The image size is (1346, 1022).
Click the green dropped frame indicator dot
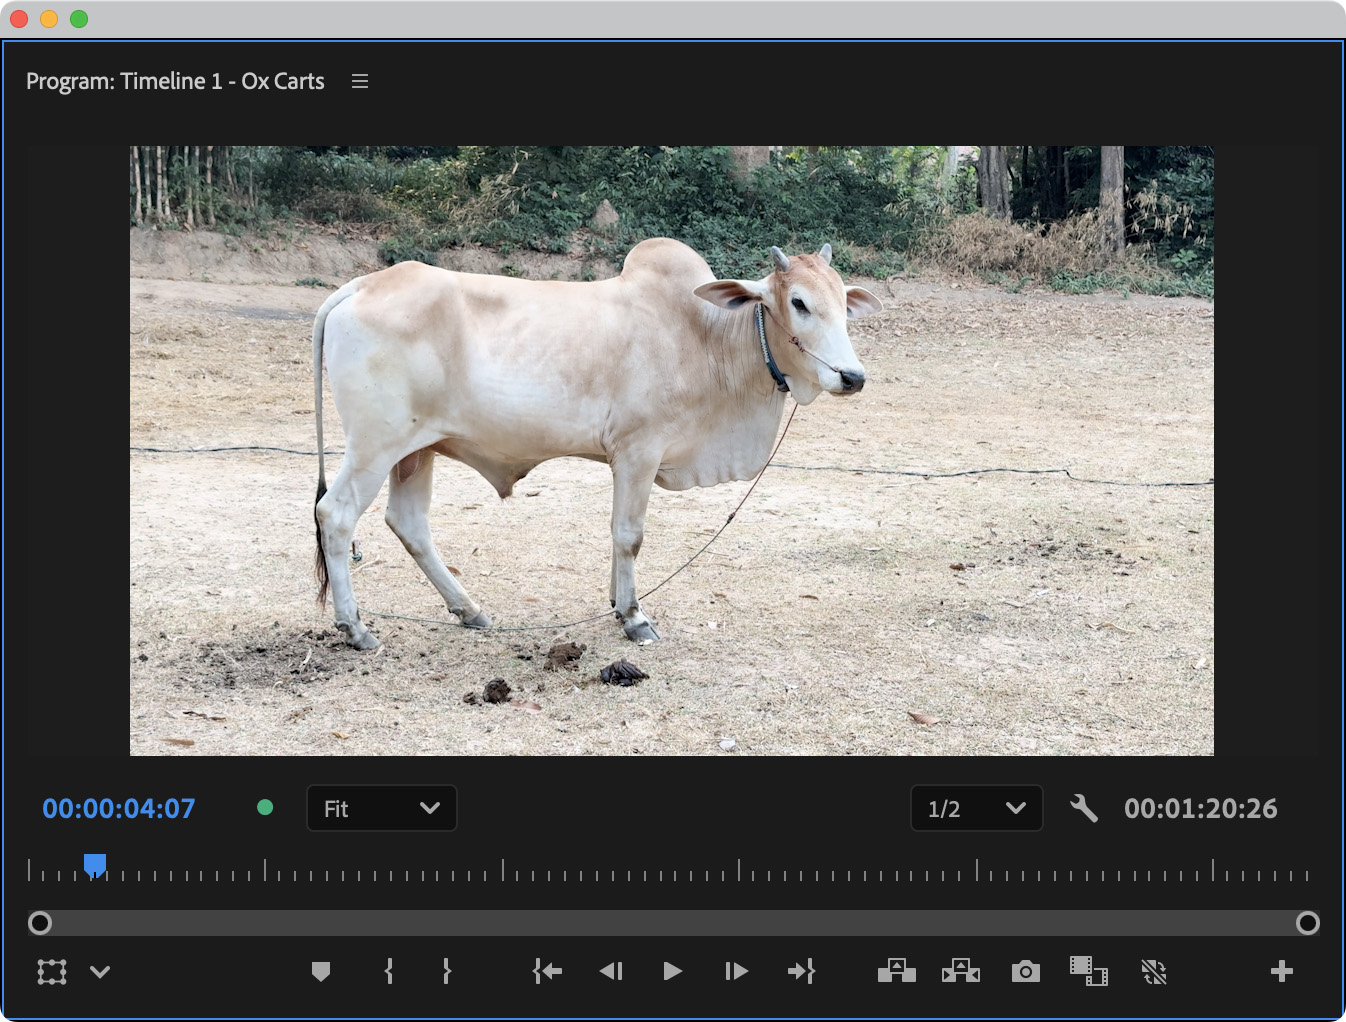point(265,807)
